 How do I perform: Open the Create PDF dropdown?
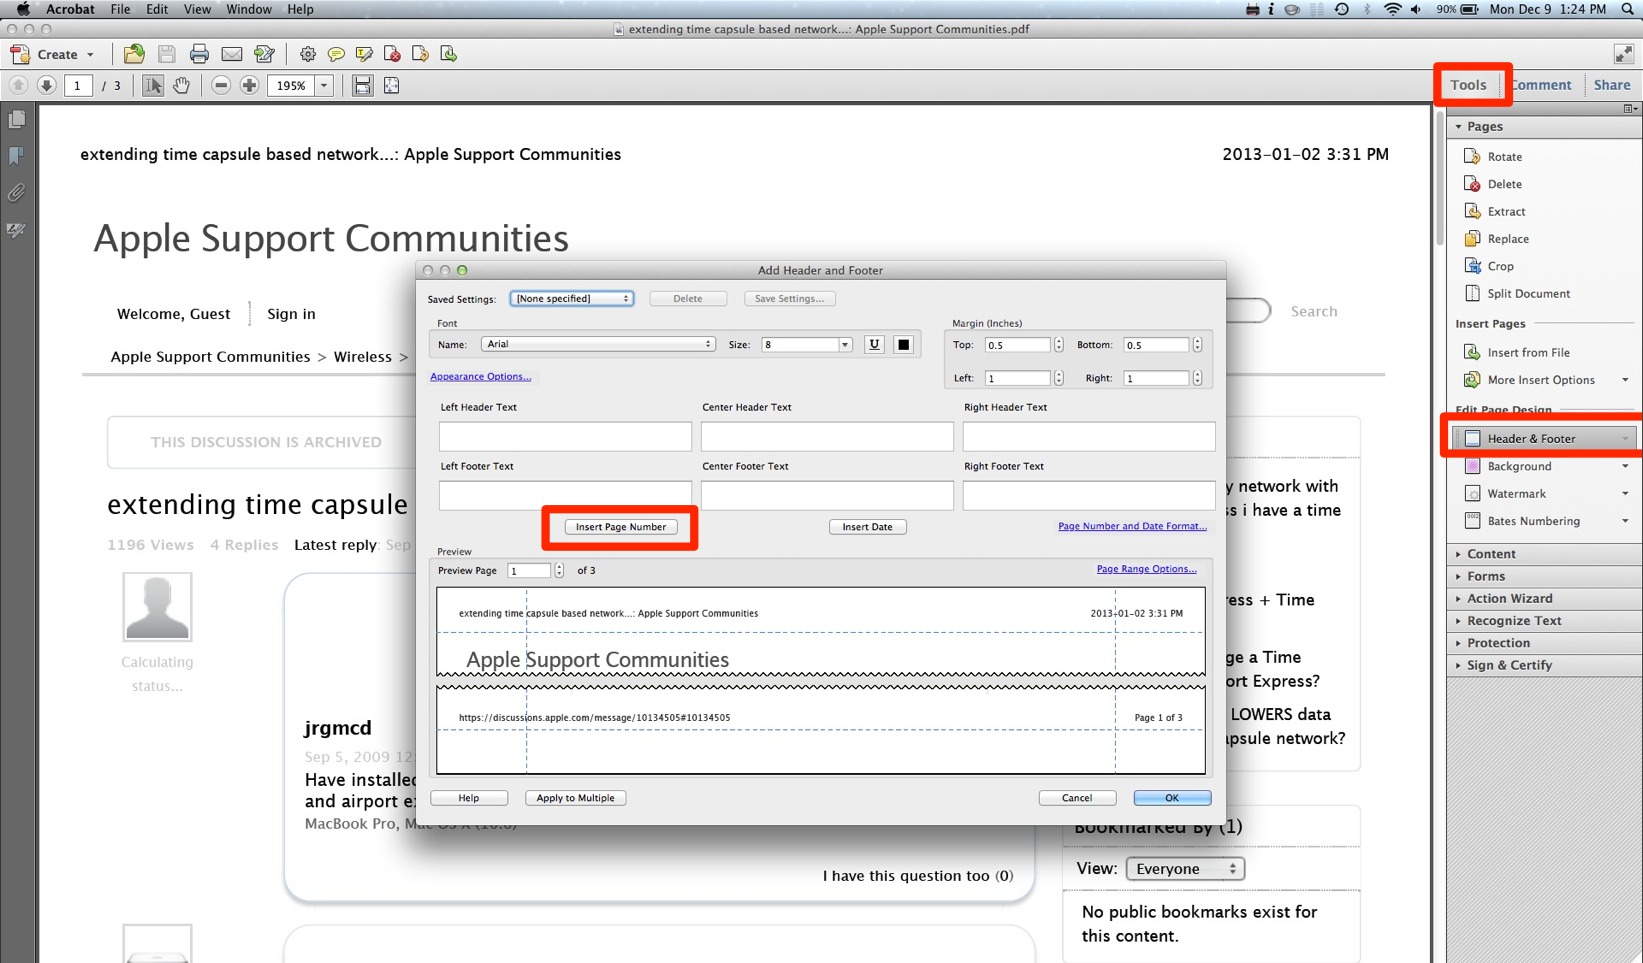pos(52,54)
